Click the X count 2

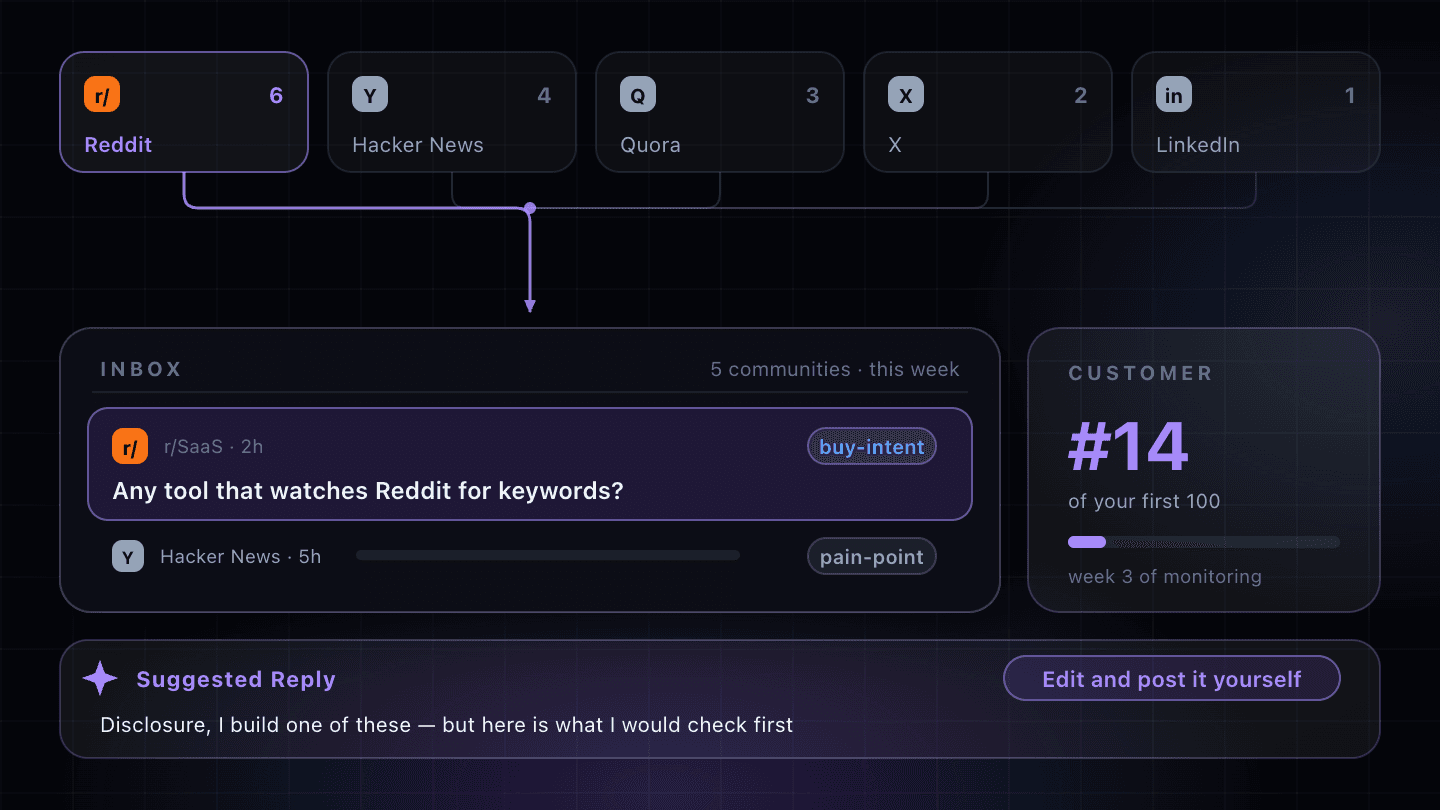pos(1080,96)
